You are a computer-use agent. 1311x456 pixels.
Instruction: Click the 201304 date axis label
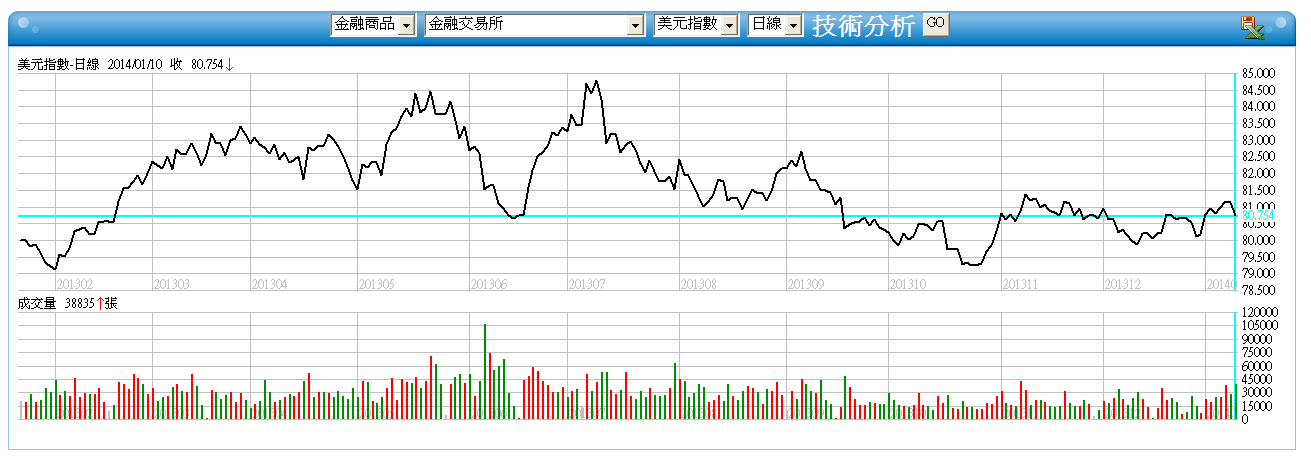(x=269, y=285)
